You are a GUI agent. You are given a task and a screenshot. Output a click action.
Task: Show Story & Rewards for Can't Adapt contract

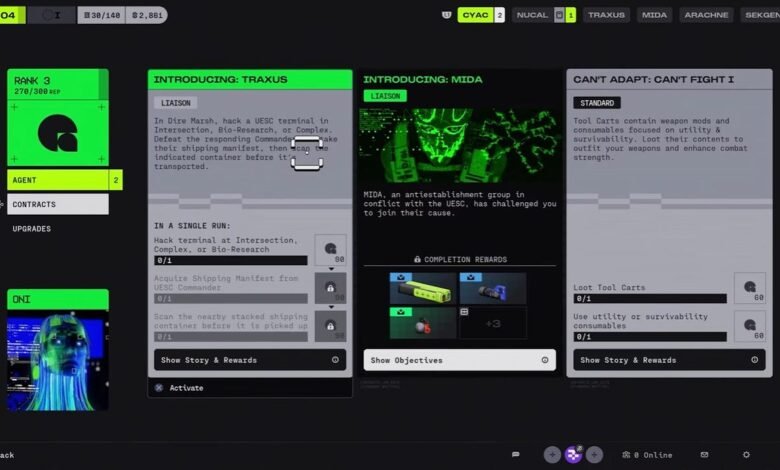[x=669, y=360]
